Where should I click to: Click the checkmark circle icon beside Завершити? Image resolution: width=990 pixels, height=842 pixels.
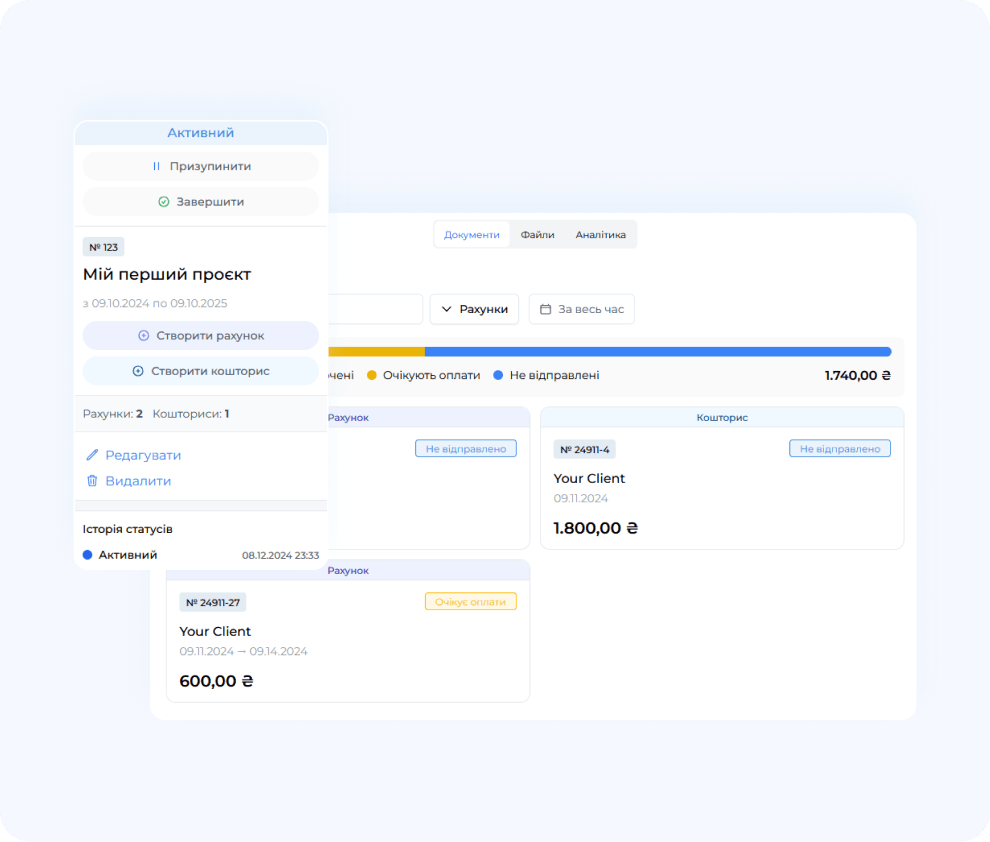pyautogui.click(x=164, y=202)
